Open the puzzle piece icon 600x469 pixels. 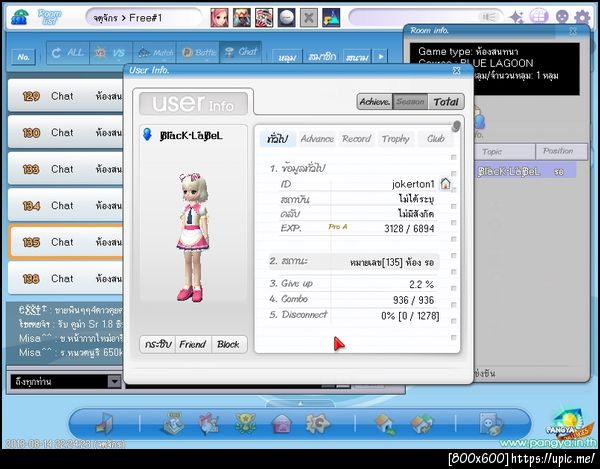318,423
